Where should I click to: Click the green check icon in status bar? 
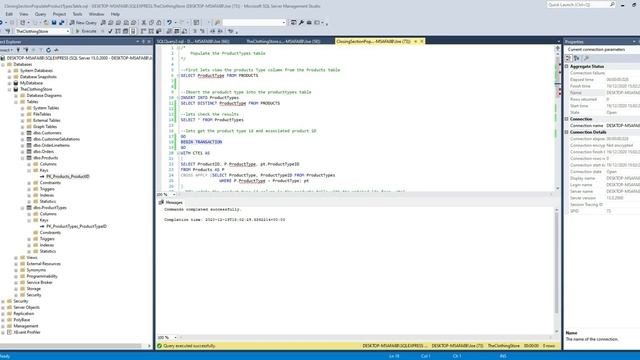pyautogui.click(x=160, y=346)
